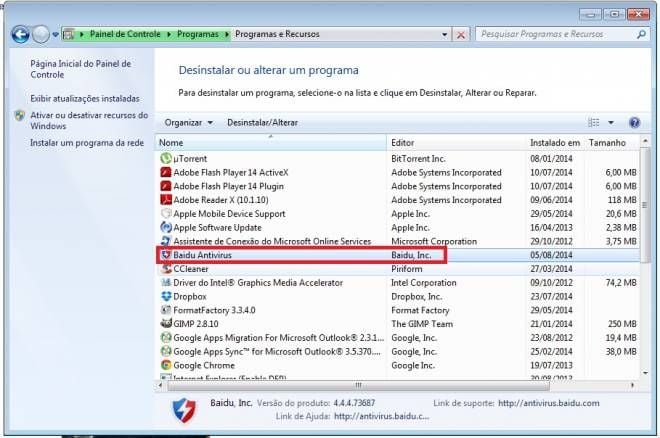Select the Dropbox row text

(190, 297)
